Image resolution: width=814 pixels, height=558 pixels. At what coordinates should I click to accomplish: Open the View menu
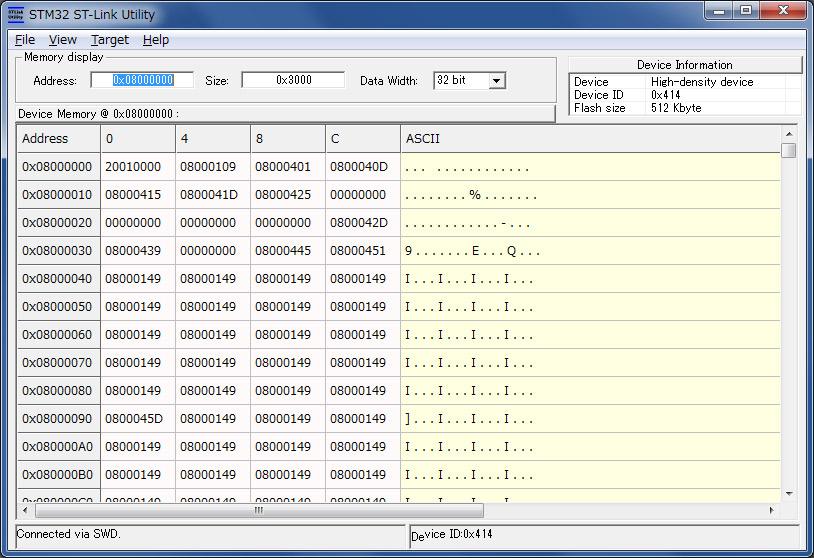point(63,40)
